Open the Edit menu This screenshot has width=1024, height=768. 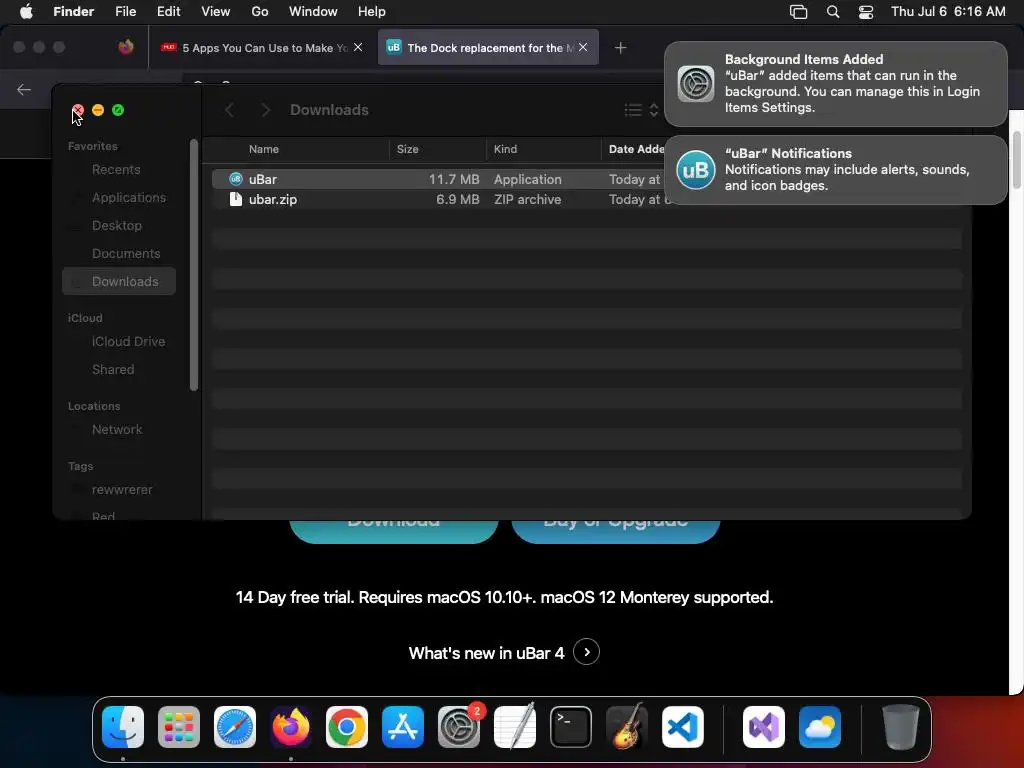(168, 11)
